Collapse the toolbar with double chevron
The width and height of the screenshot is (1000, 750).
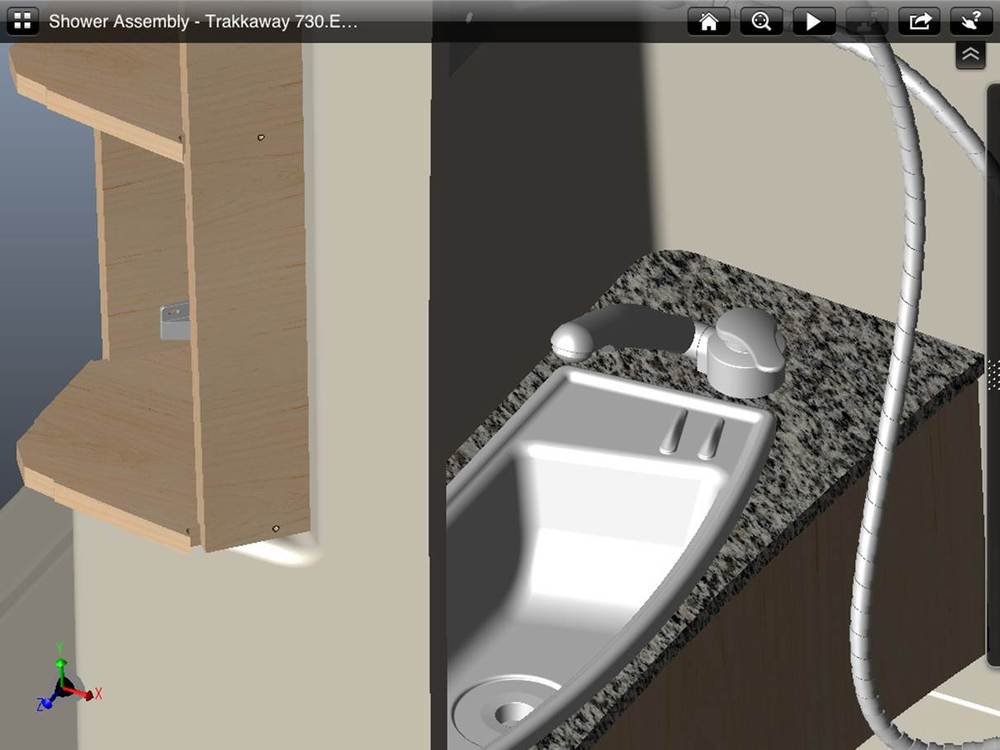click(x=971, y=55)
